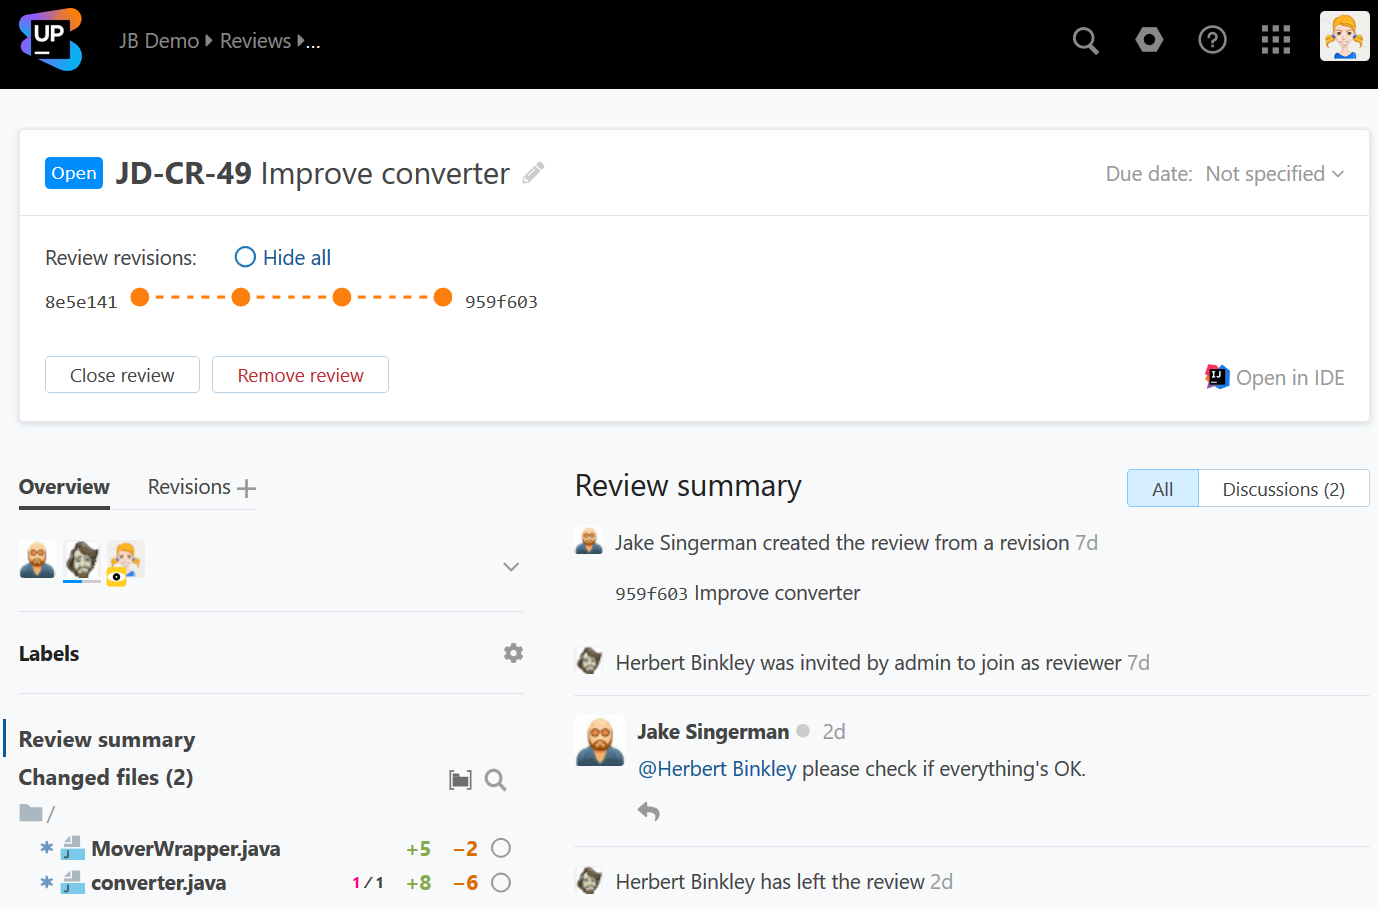Open the search magnifier in header

[1085, 41]
